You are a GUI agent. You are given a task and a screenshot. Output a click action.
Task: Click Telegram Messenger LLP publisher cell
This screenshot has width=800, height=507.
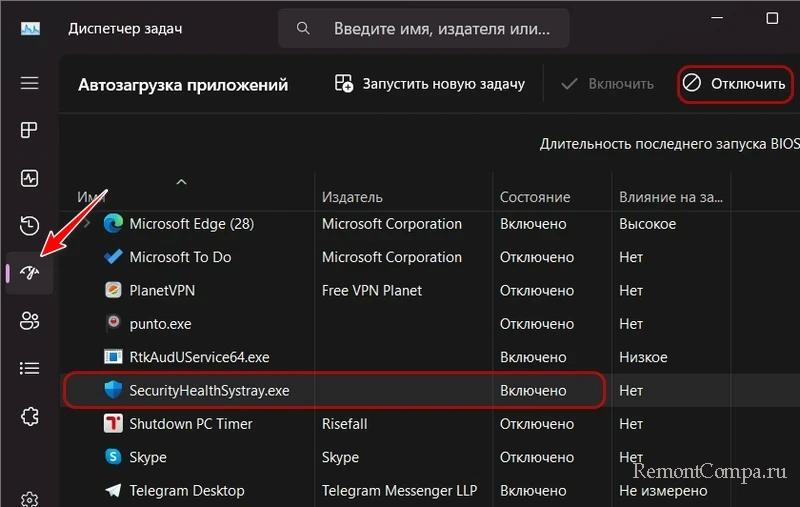(x=399, y=490)
